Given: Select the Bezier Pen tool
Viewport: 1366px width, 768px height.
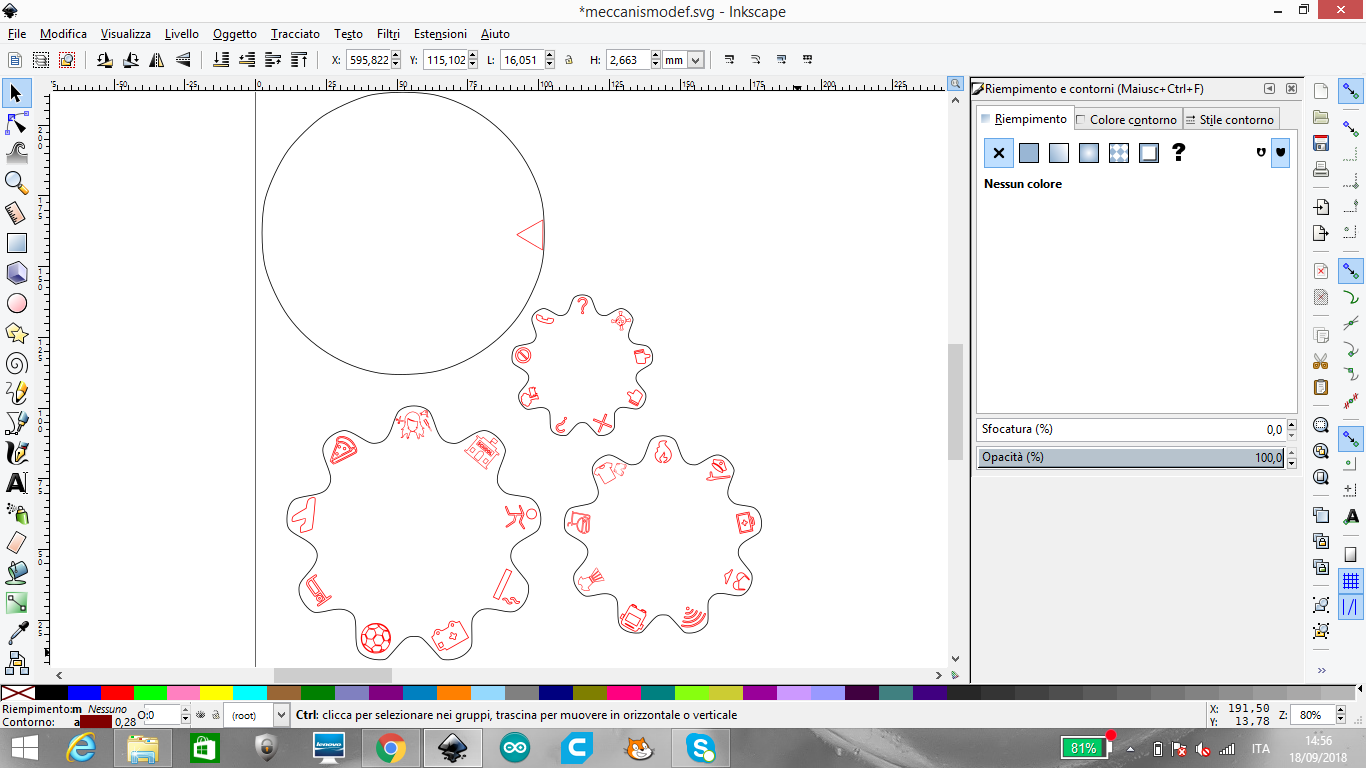Looking at the screenshot, I should (x=16, y=423).
